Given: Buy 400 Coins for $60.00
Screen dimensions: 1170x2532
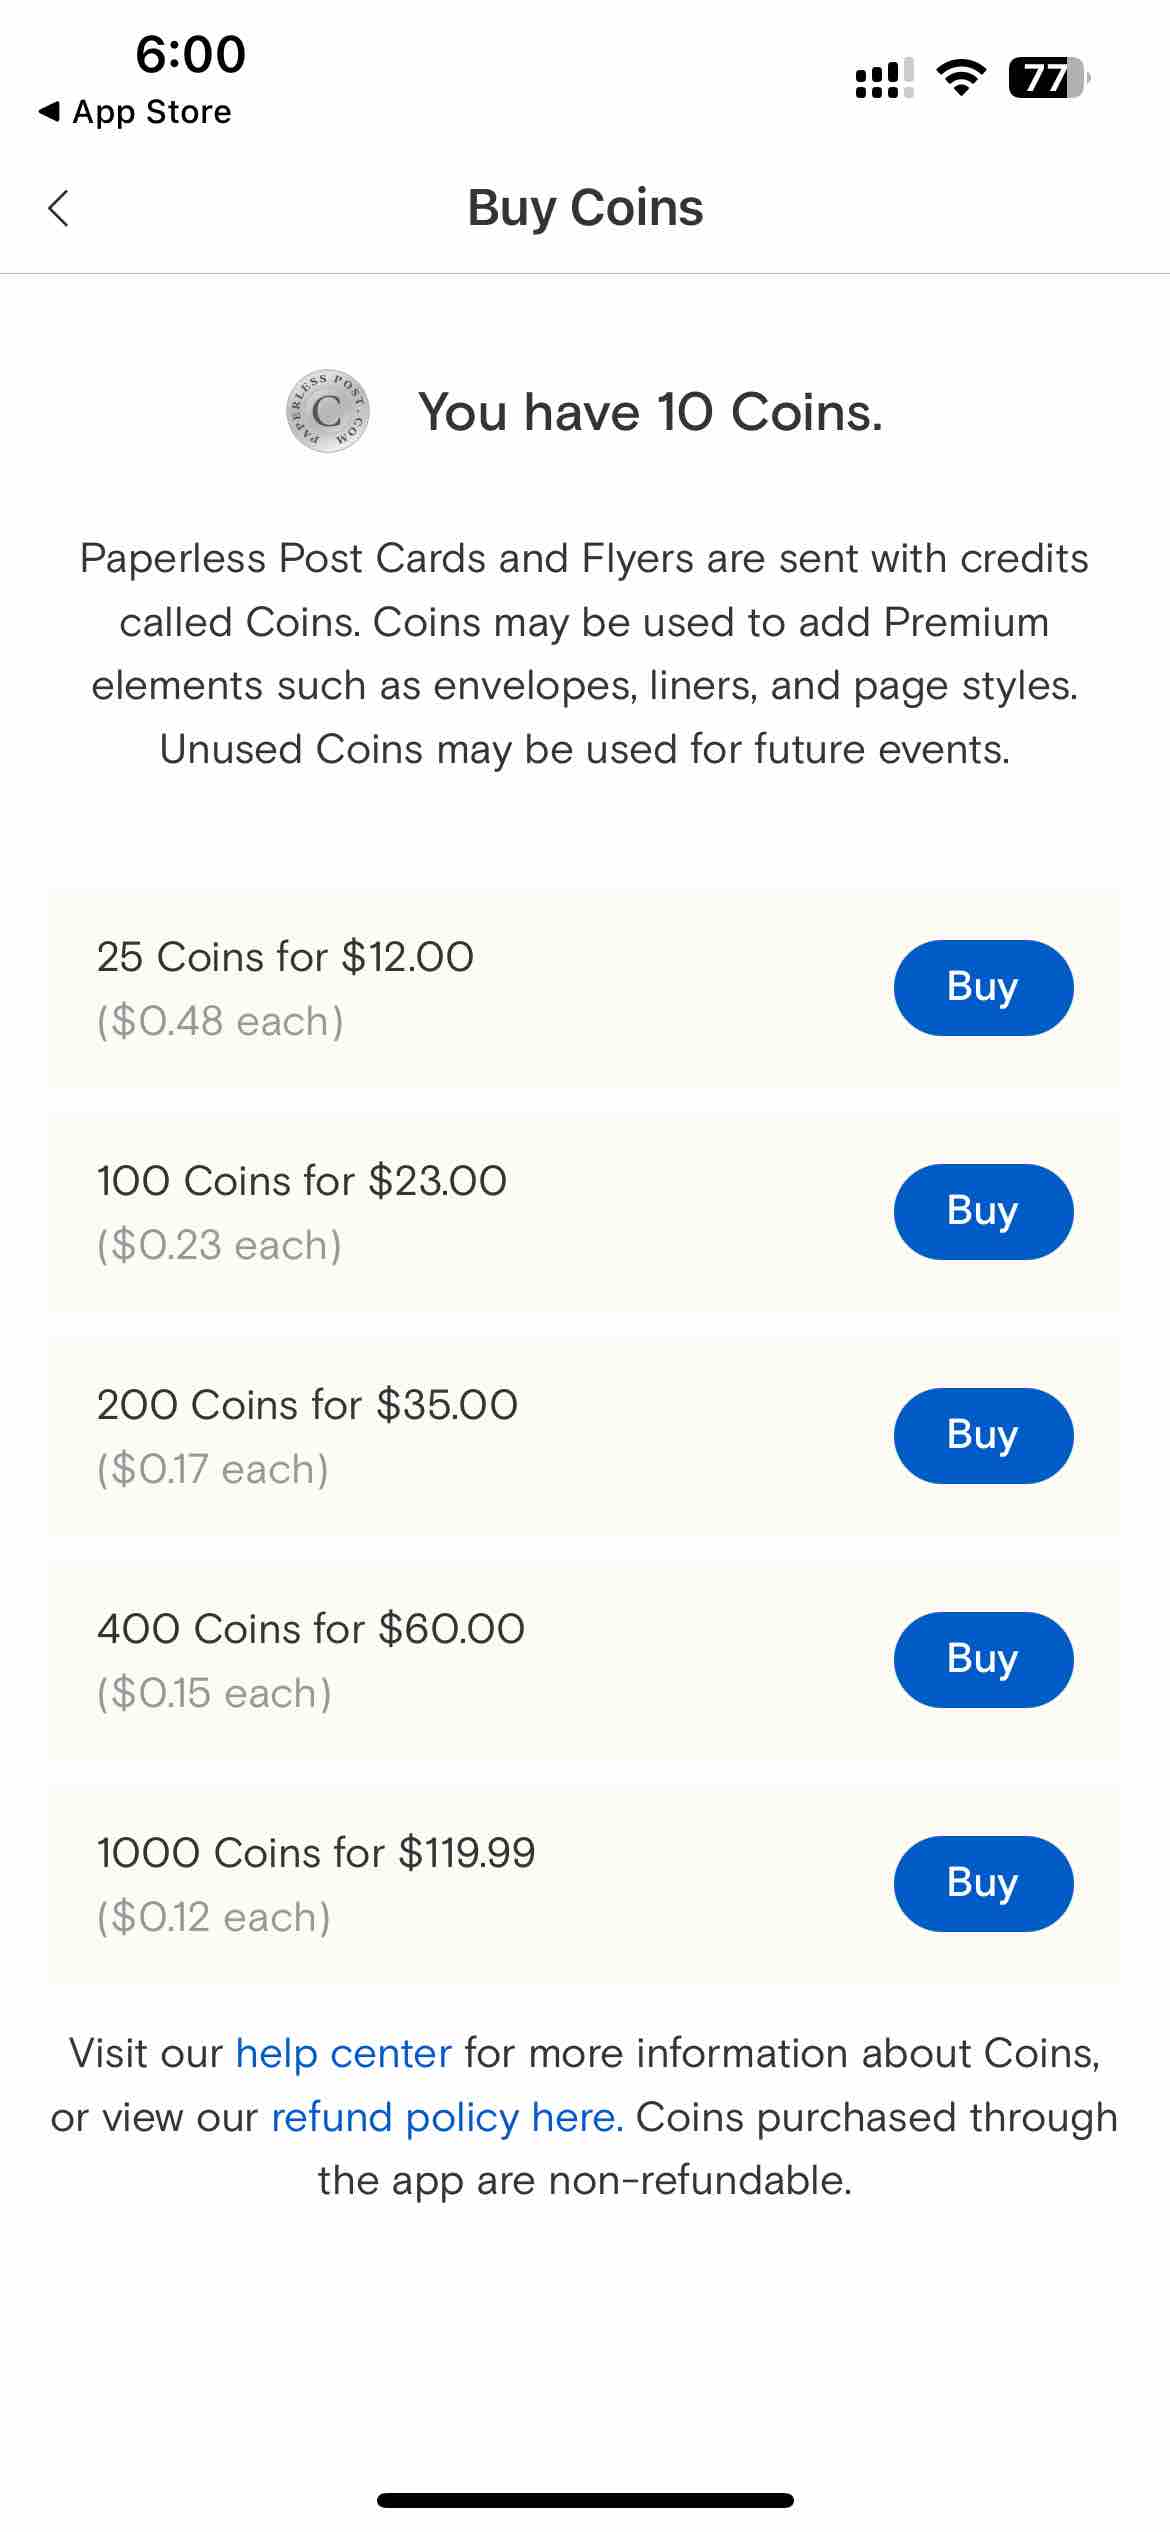Looking at the screenshot, I should coord(982,1659).
